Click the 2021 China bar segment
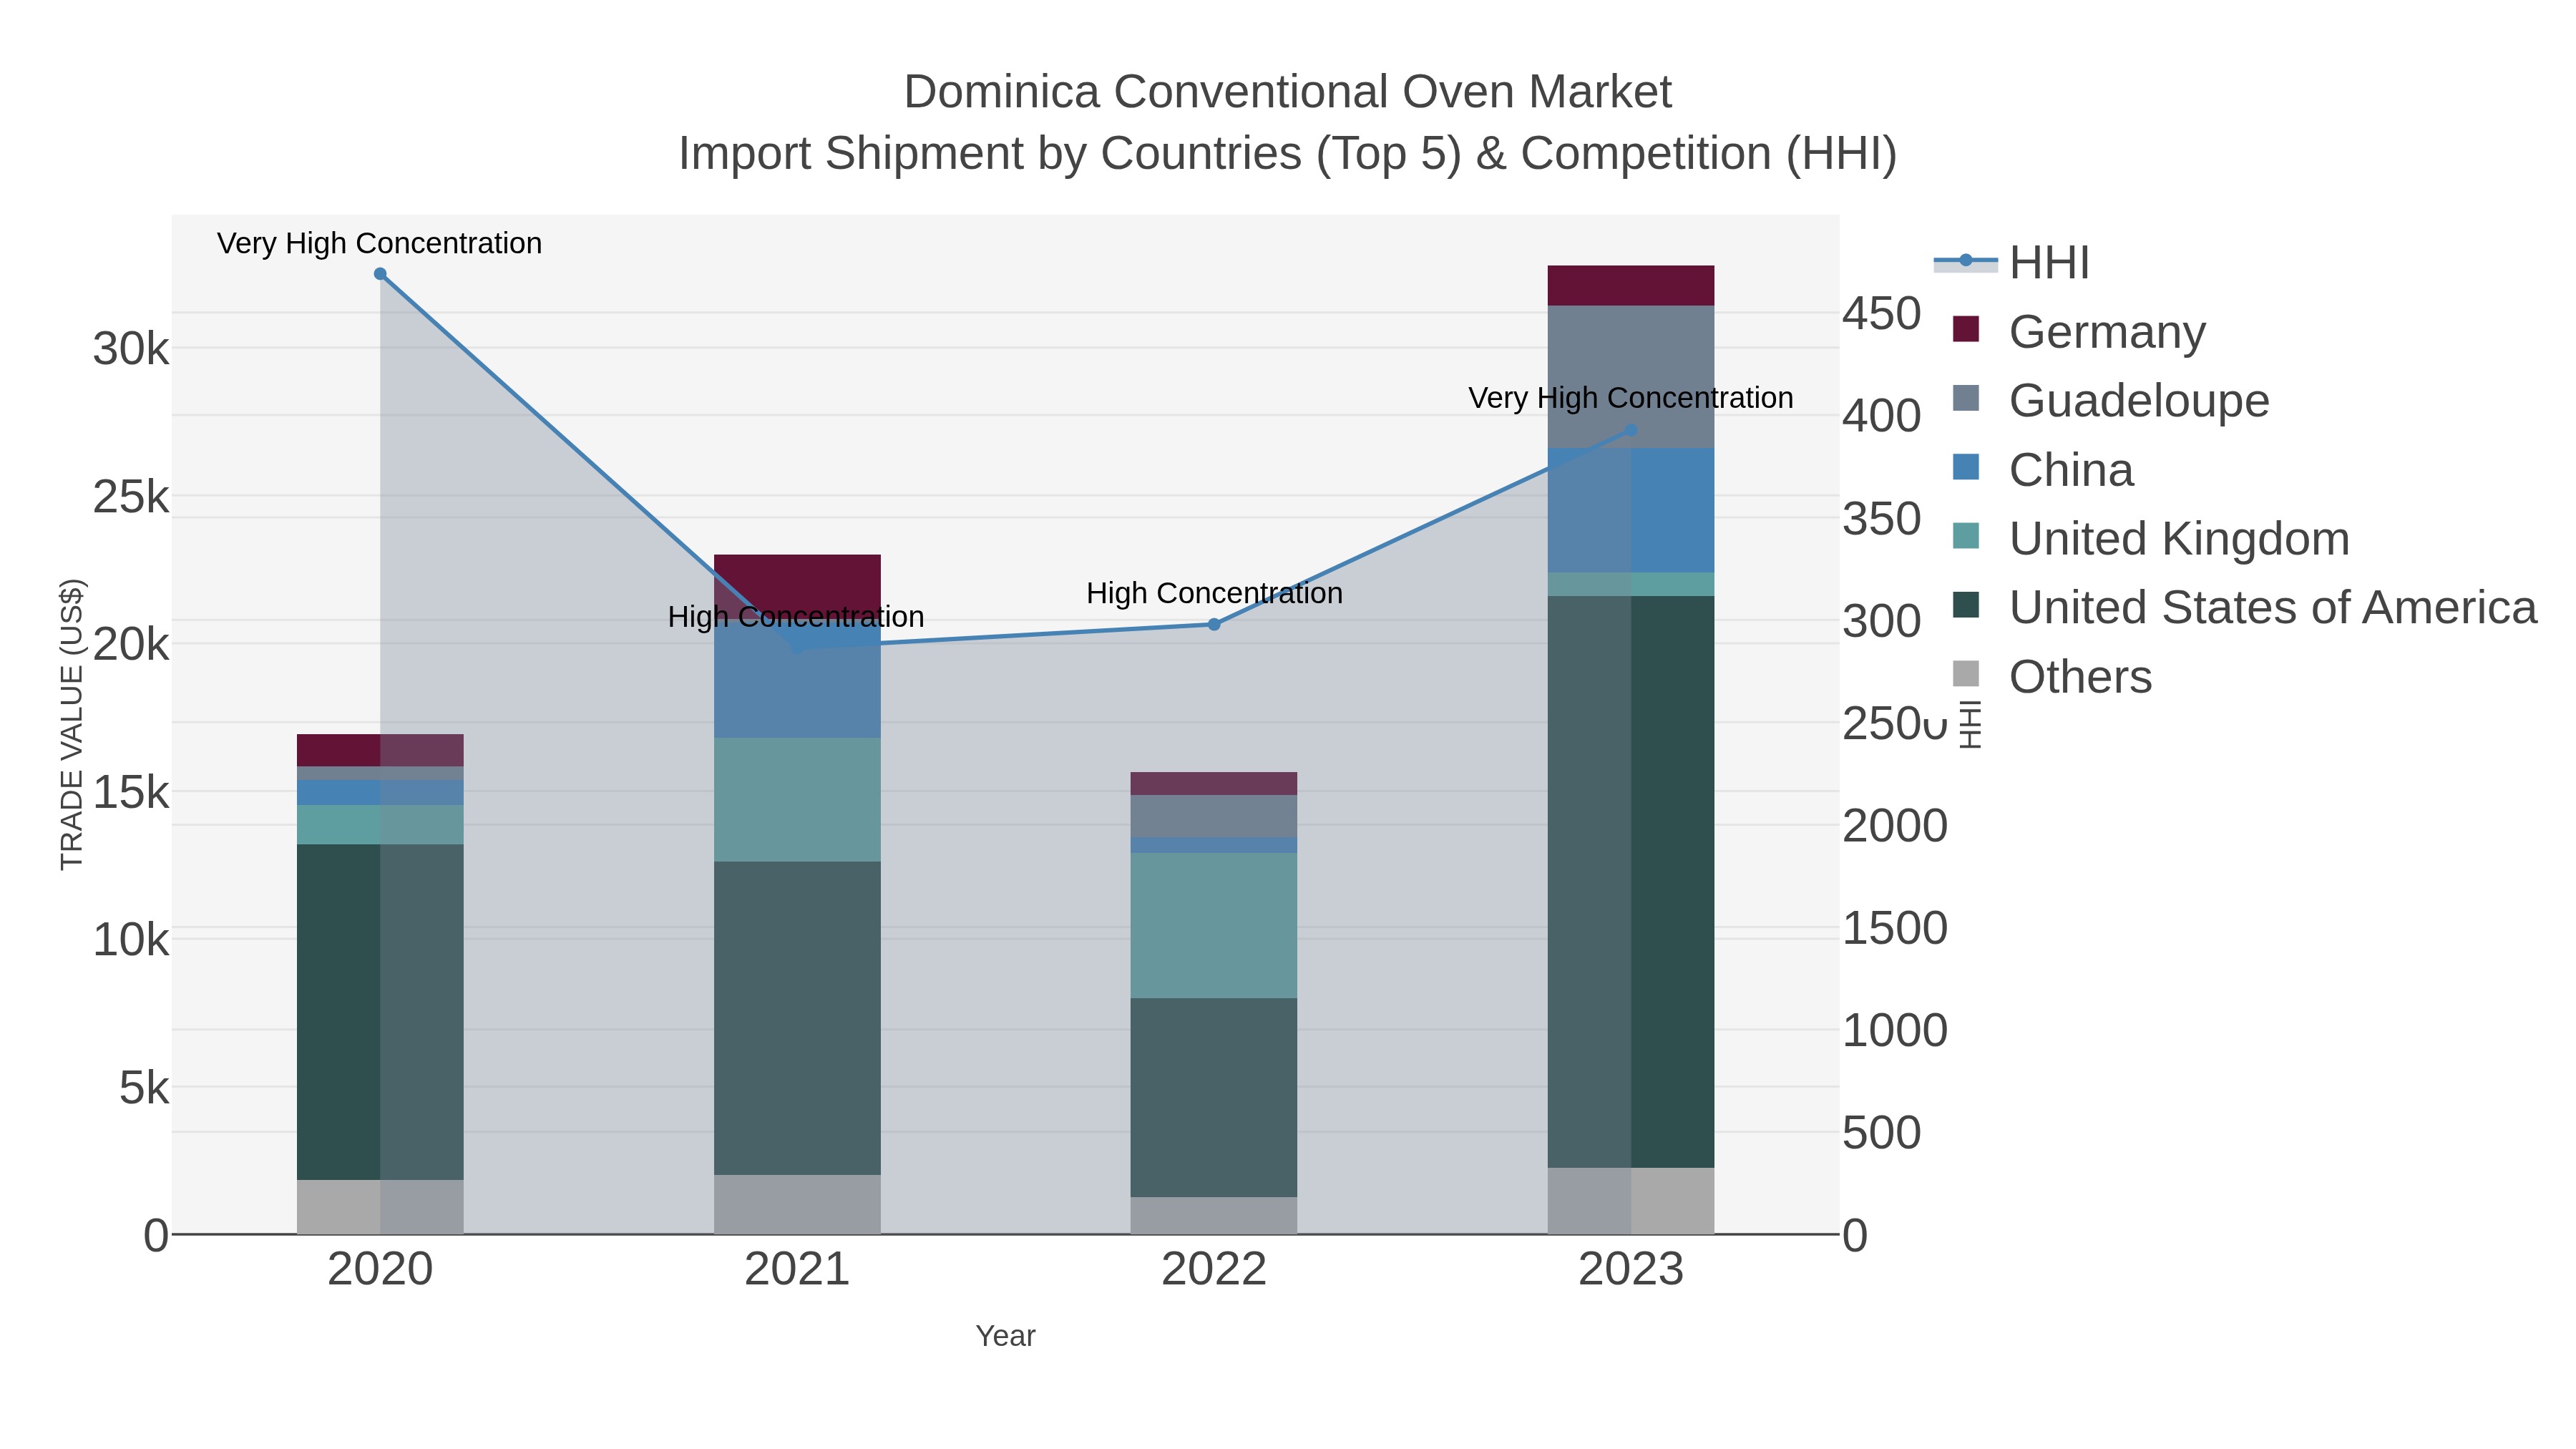This screenshot has height=1449, width=2576. coord(797,678)
